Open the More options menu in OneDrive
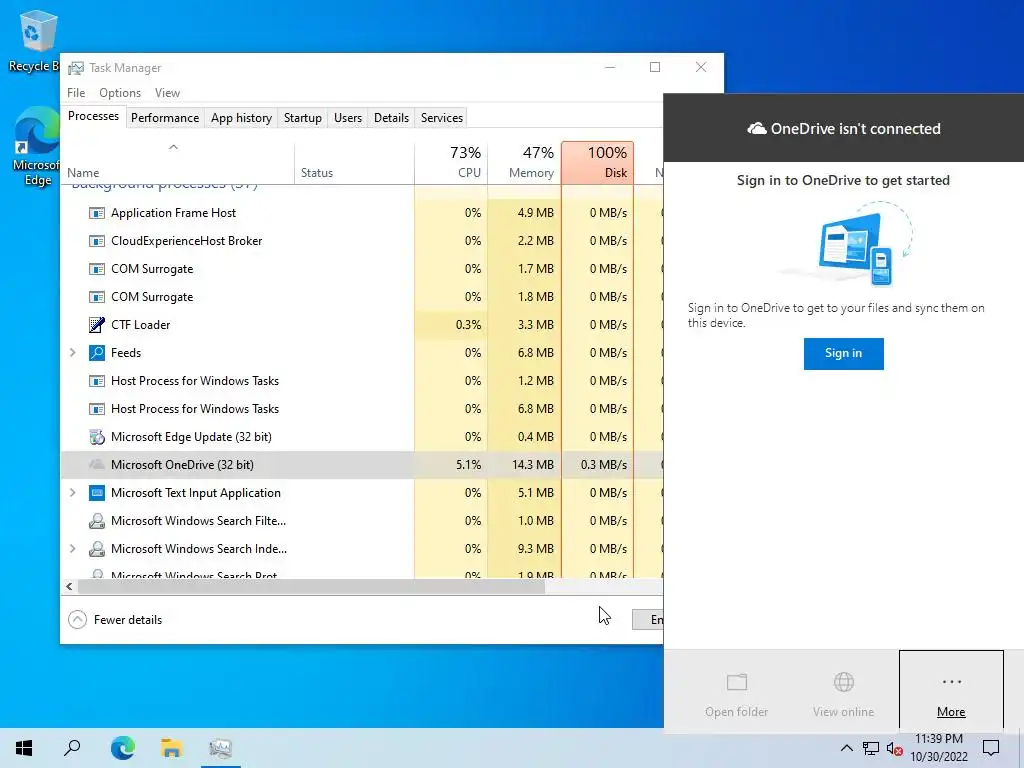The width and height of the screenshot is (1024, 768). [x=952, y=691]
